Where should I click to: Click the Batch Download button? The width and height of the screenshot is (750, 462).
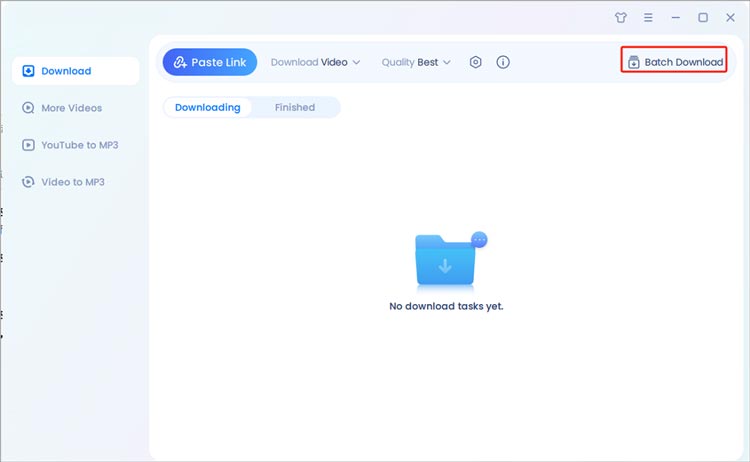click(x=674, y=62)
